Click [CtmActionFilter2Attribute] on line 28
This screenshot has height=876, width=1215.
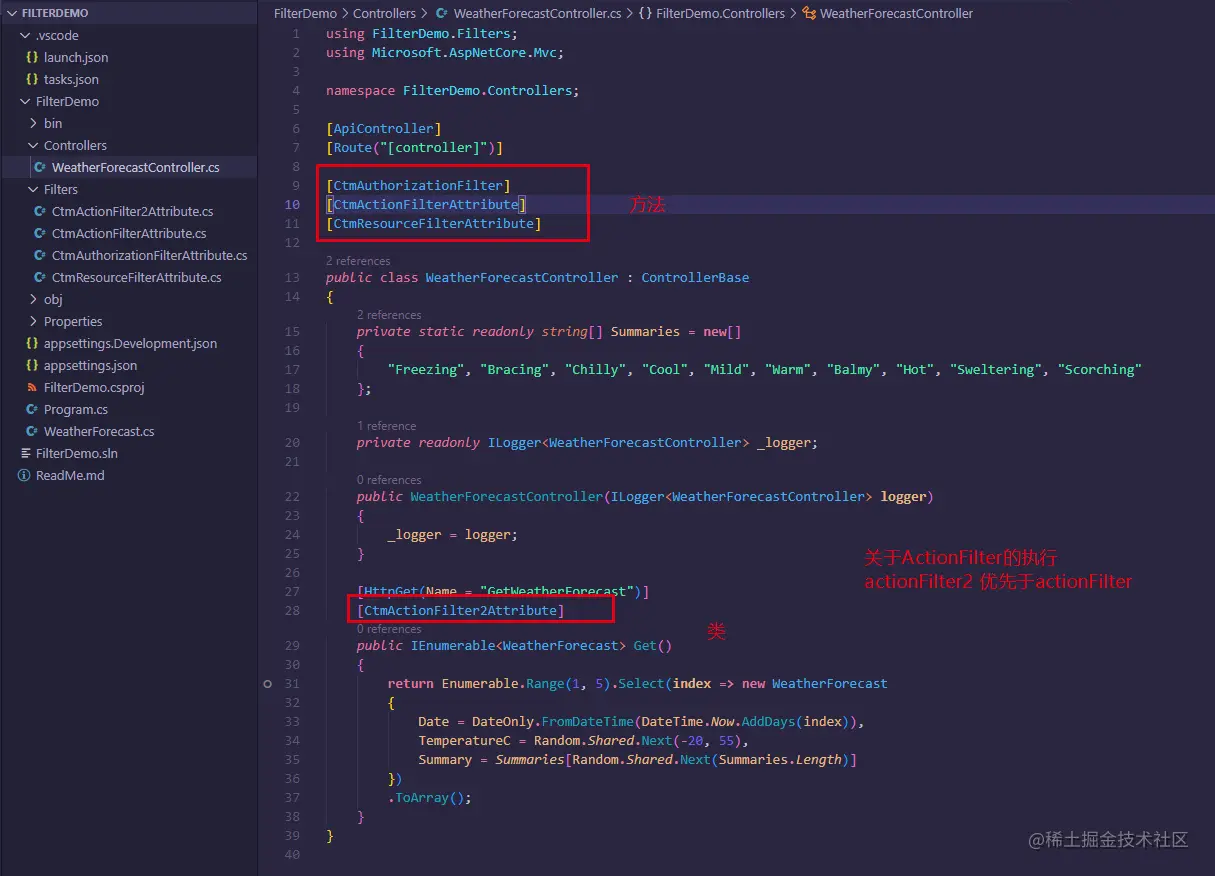461,611
